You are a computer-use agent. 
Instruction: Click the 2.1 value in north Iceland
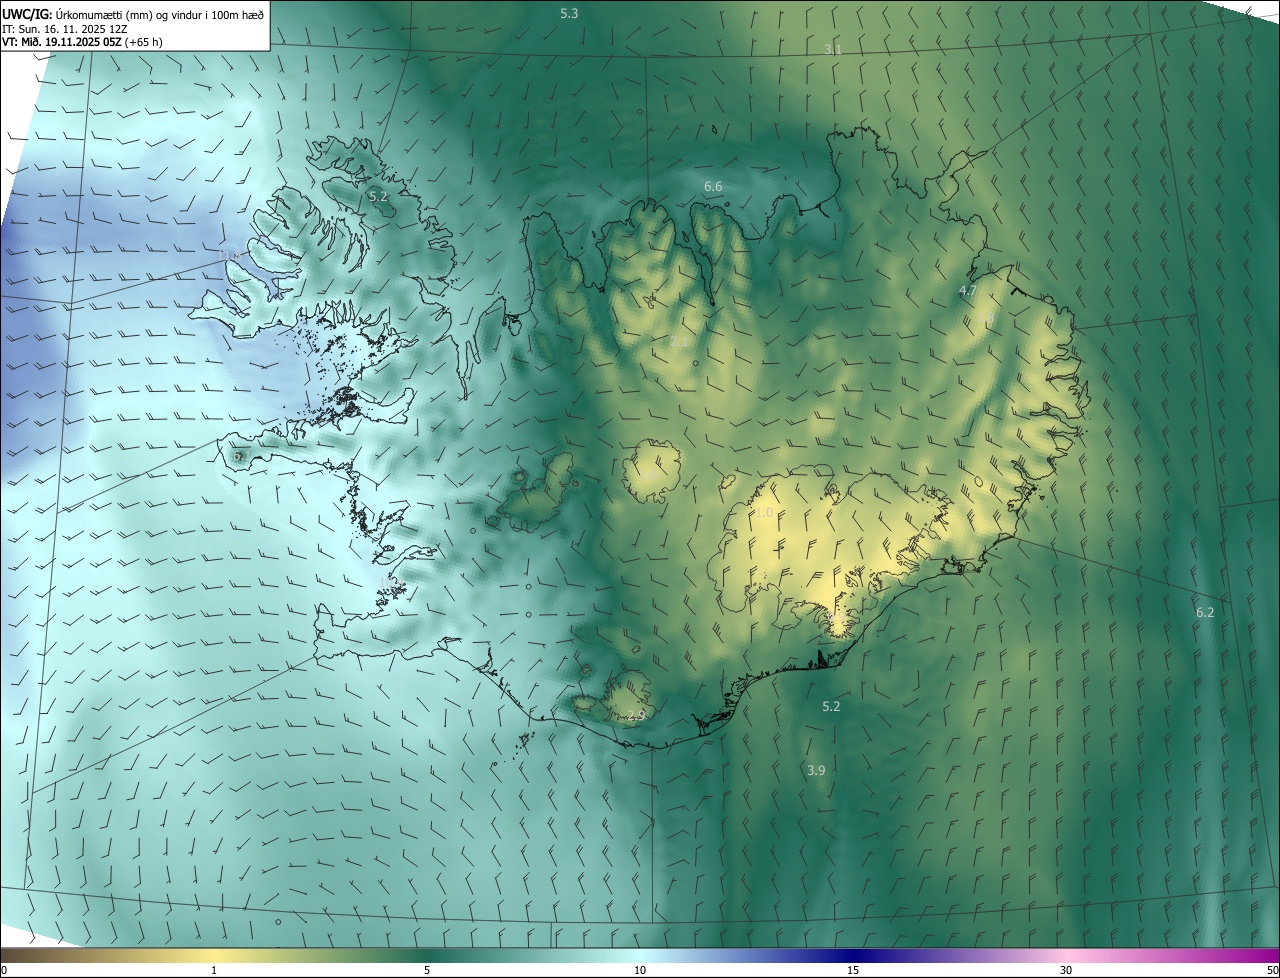pos(678,342)
